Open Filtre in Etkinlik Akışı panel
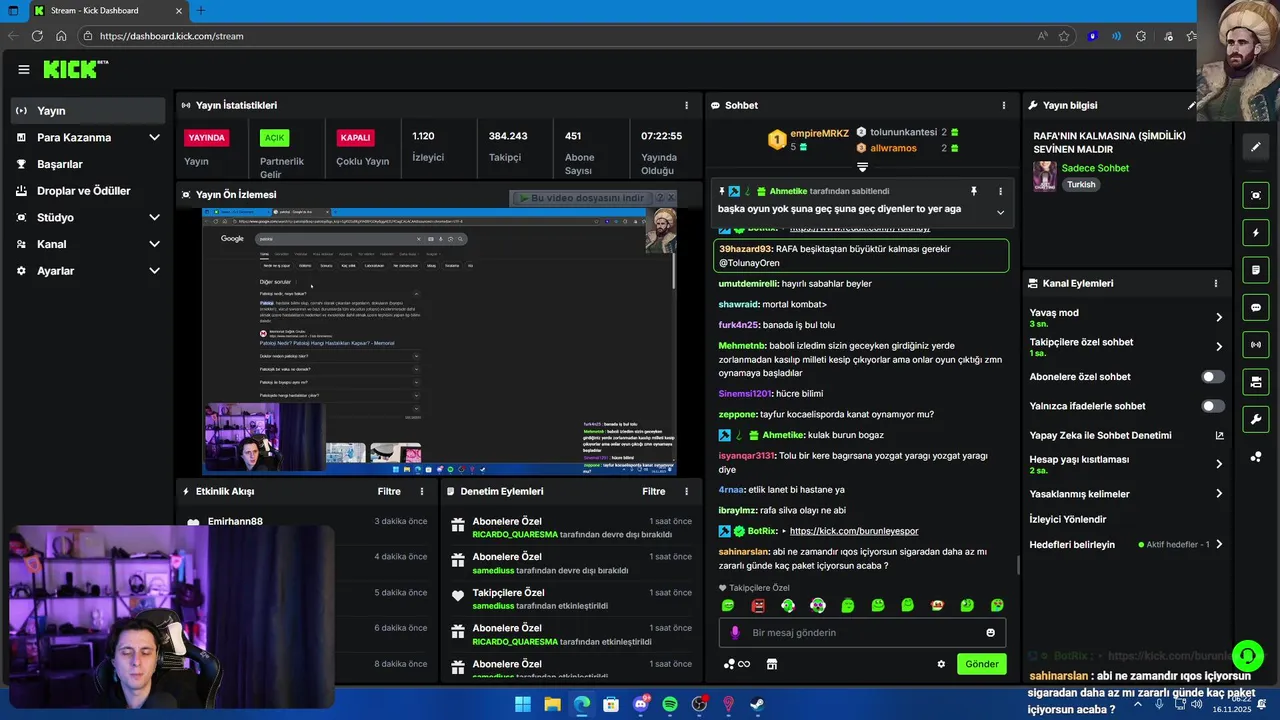This screenshot has width=1280, height=720. [389, 491]
